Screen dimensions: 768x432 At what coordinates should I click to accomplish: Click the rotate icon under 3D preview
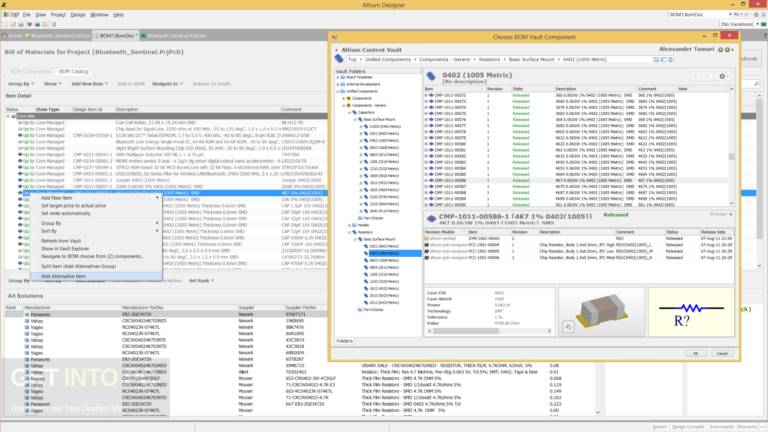568,327
